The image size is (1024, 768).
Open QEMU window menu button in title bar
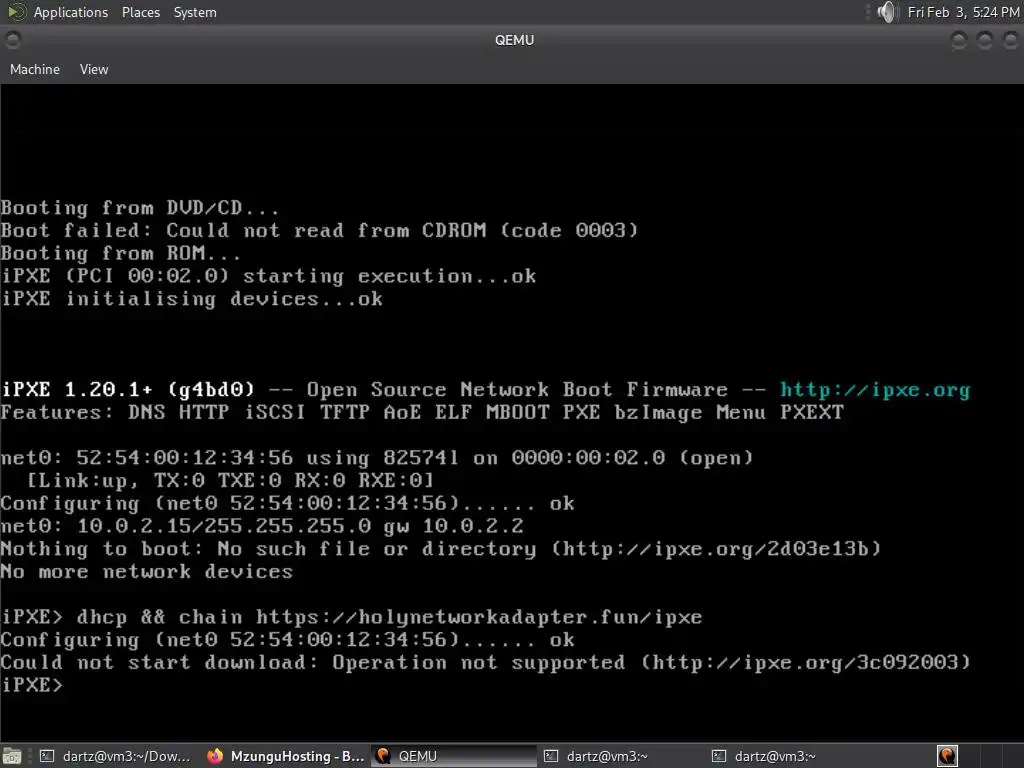pos(12,40)
